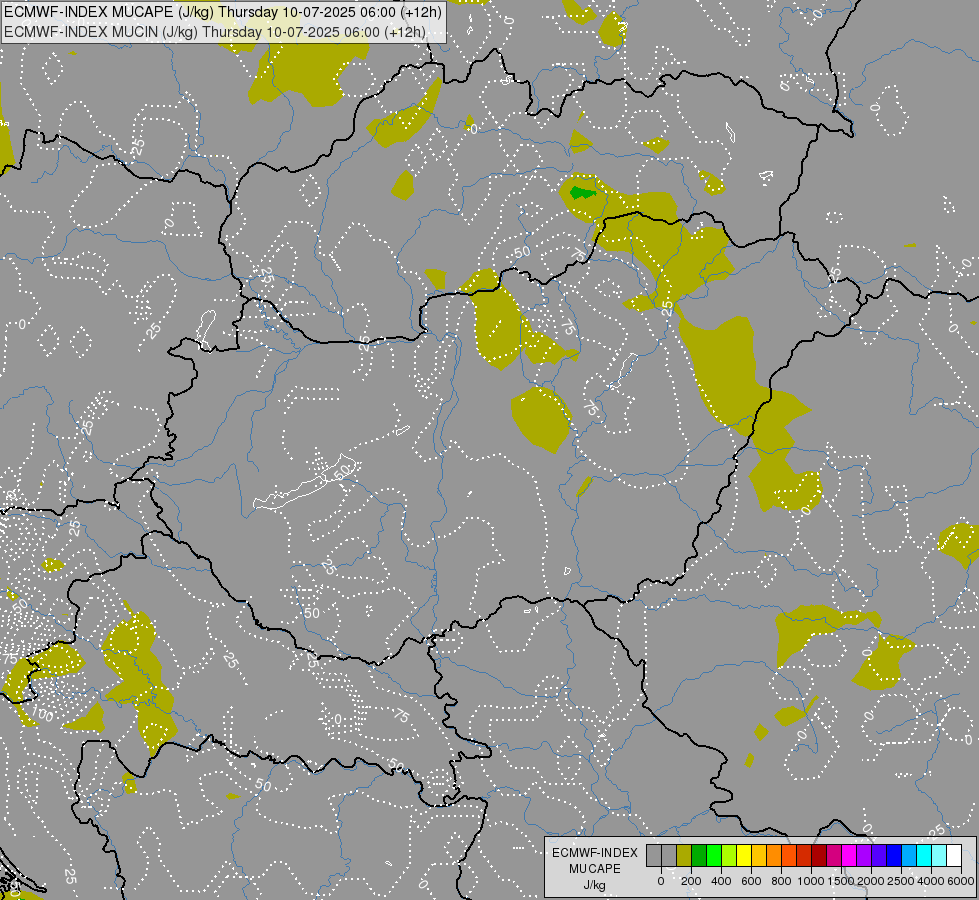Viewport: 979px width, 900px height.
Task: Select the bright green legend swatch before 400
Action: coord(714,856)
